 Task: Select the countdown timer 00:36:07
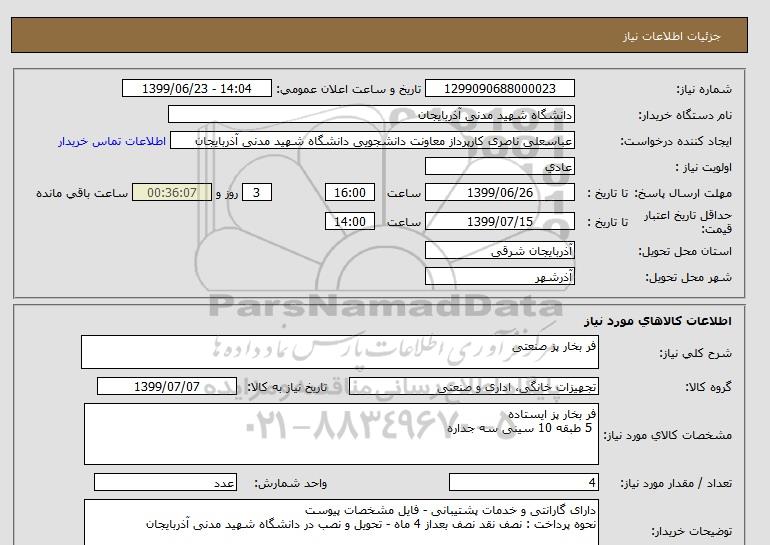point(172,192)
